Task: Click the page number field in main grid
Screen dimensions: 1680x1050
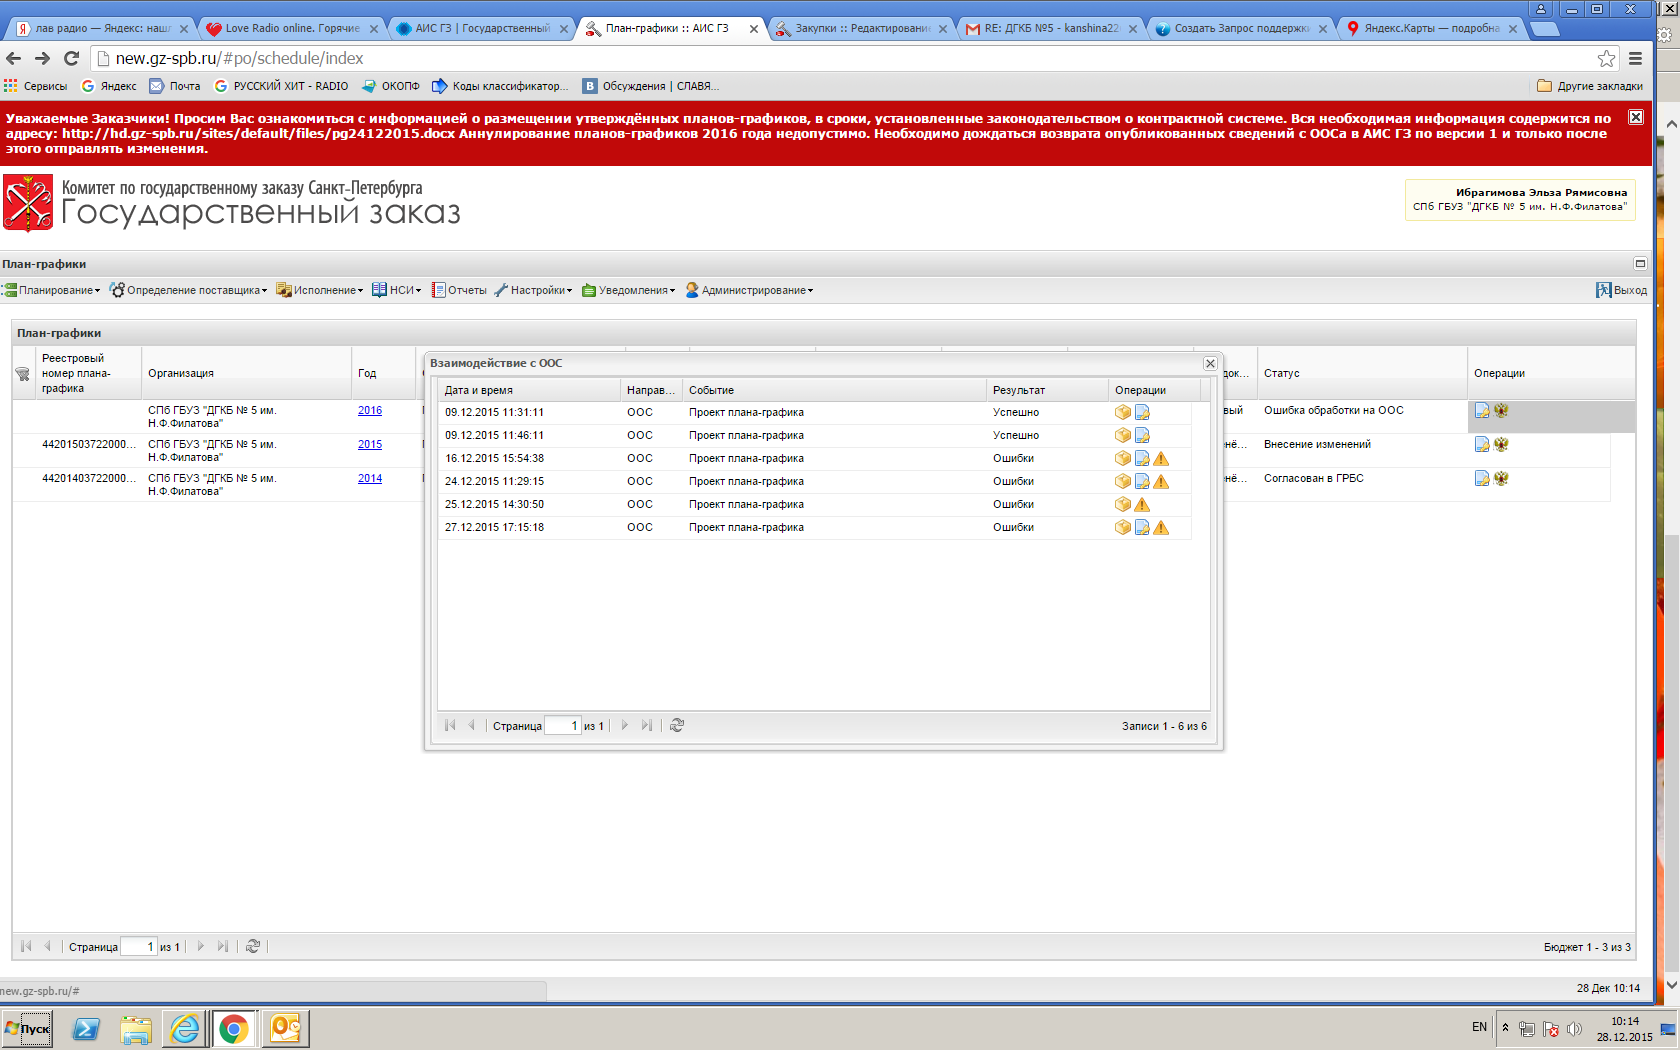Action: (x=139, y=947)
